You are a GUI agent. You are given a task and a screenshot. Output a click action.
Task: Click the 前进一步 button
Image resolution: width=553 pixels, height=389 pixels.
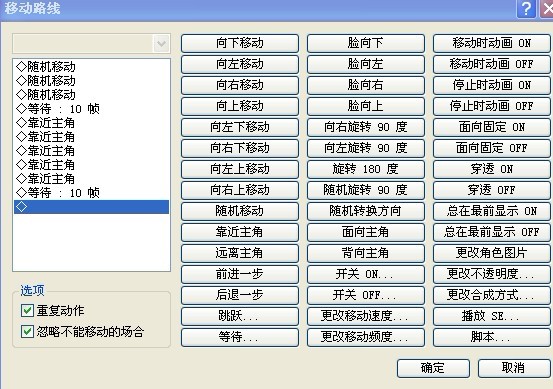(240, 274)
